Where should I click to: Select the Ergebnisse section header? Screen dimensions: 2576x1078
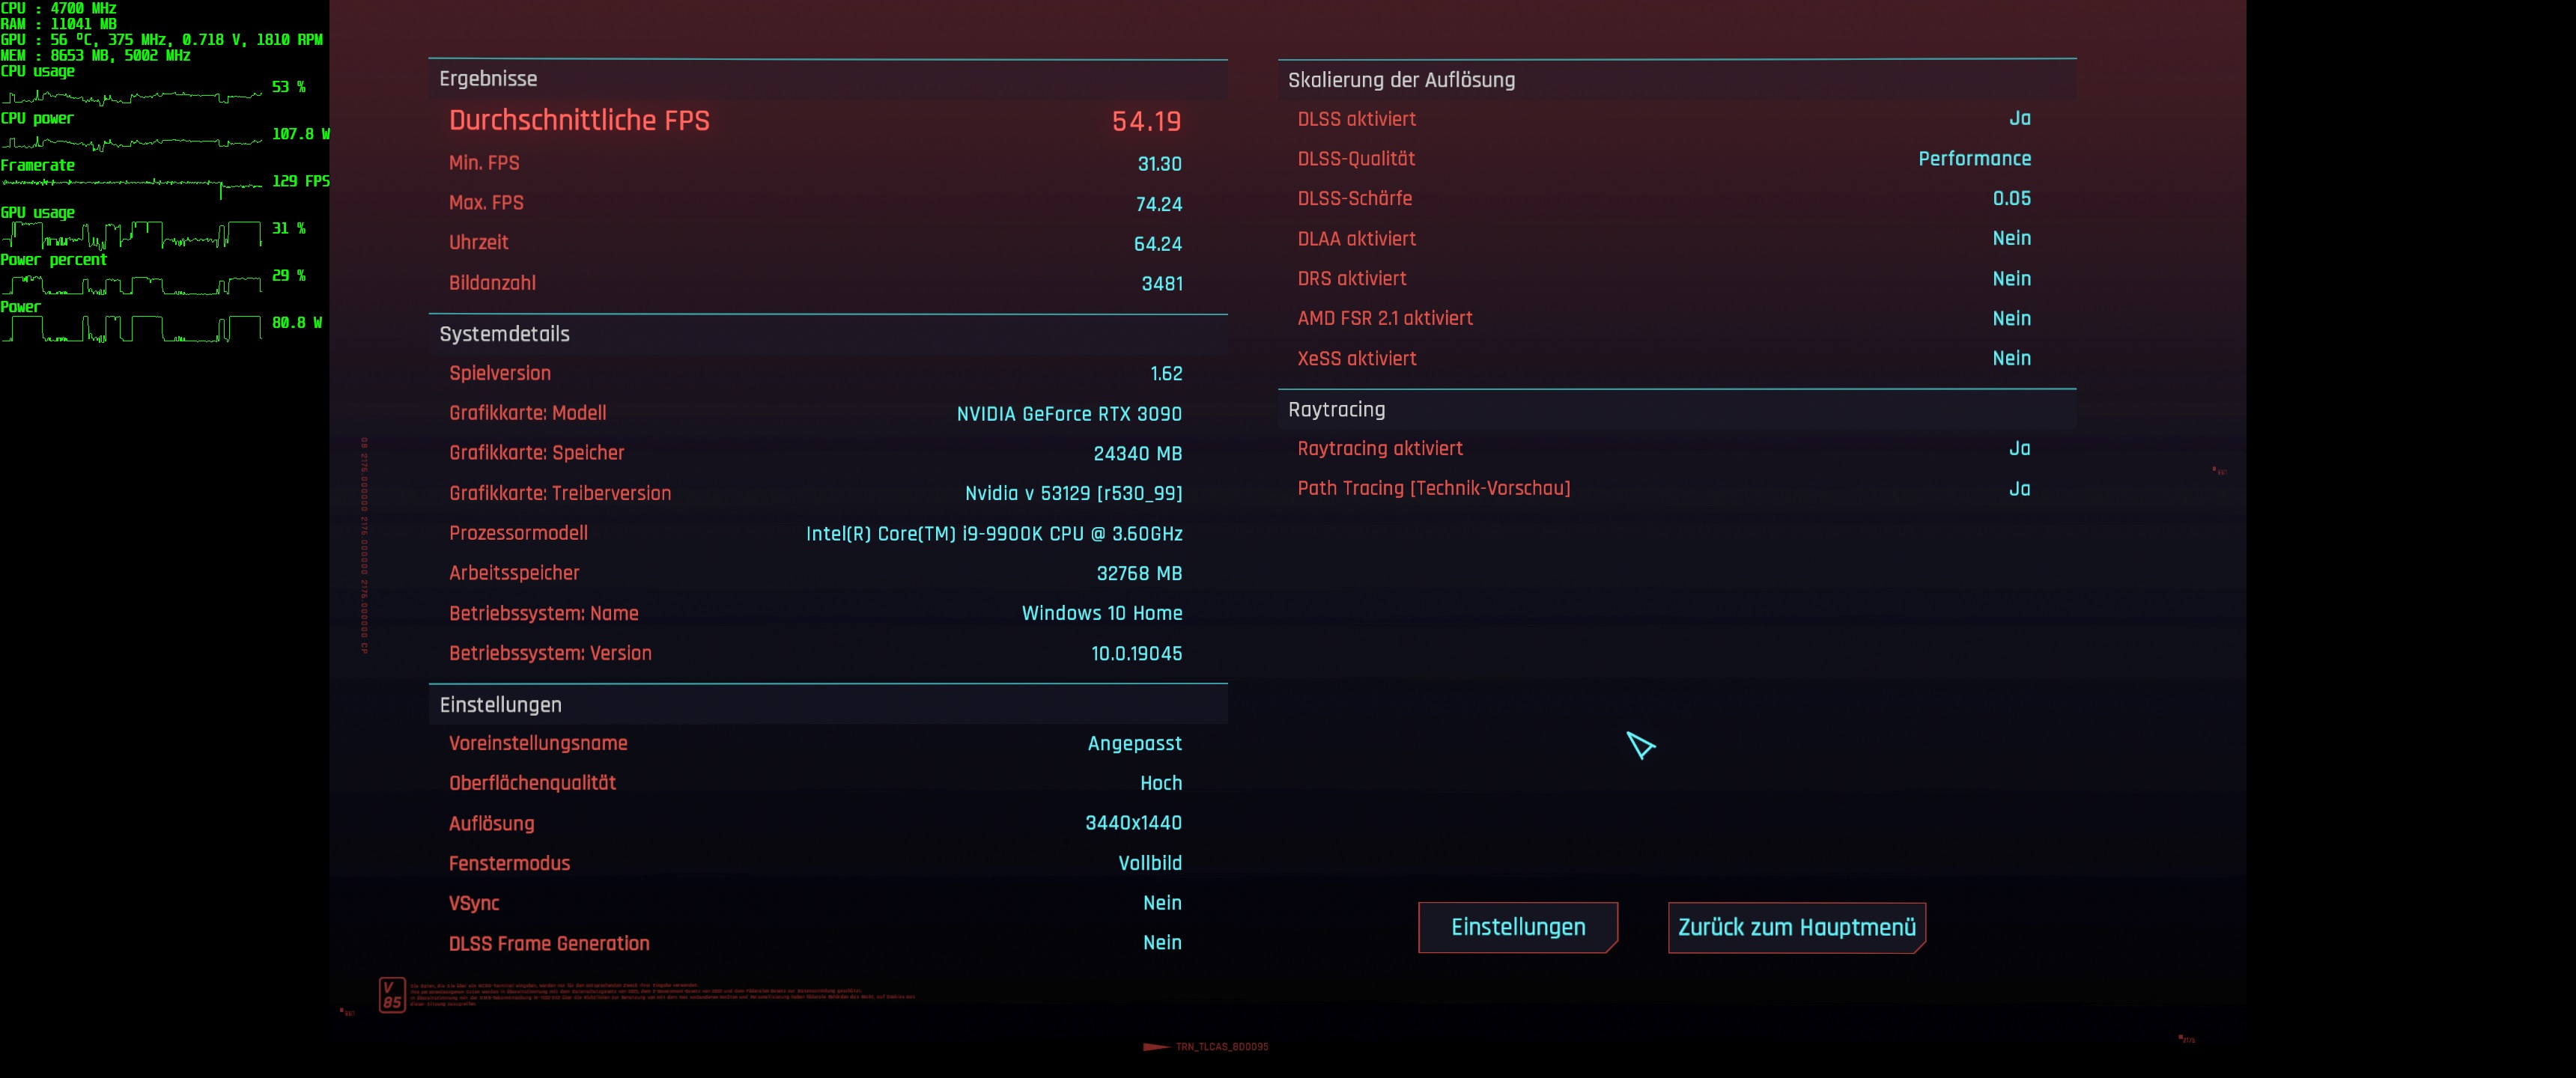(x=488, y=79)
